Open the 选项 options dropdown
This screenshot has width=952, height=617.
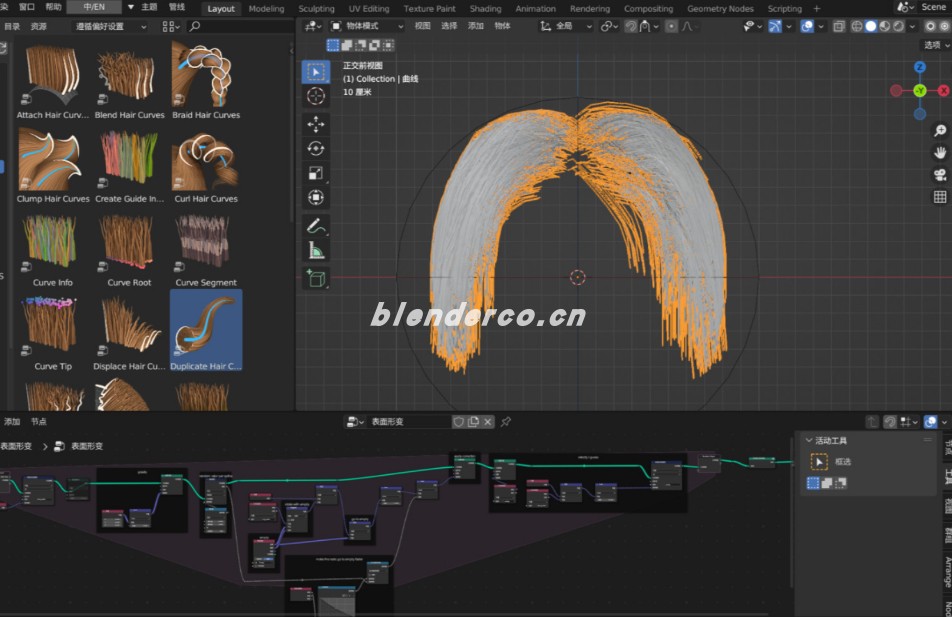pyautogui.click(x=936, y=45)
